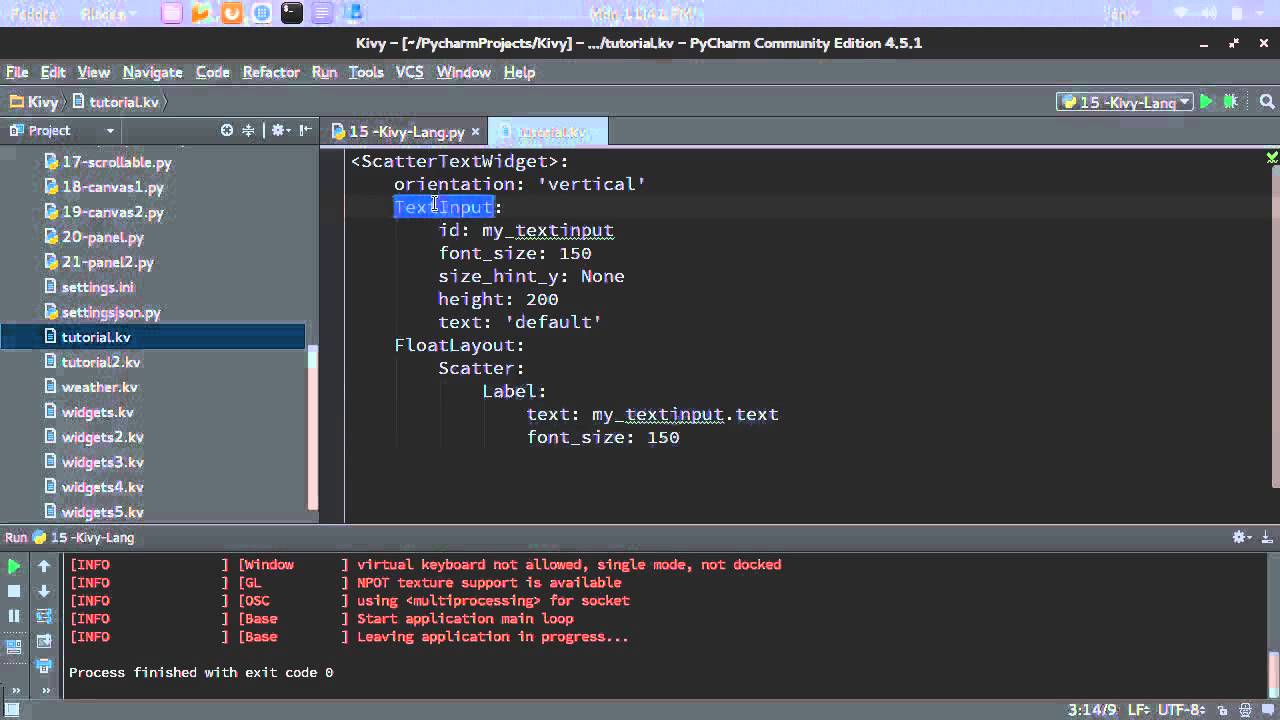1280x720 pixels.
Task: Click the 3:14/9 caret position in status bar
Action: 1092,709
